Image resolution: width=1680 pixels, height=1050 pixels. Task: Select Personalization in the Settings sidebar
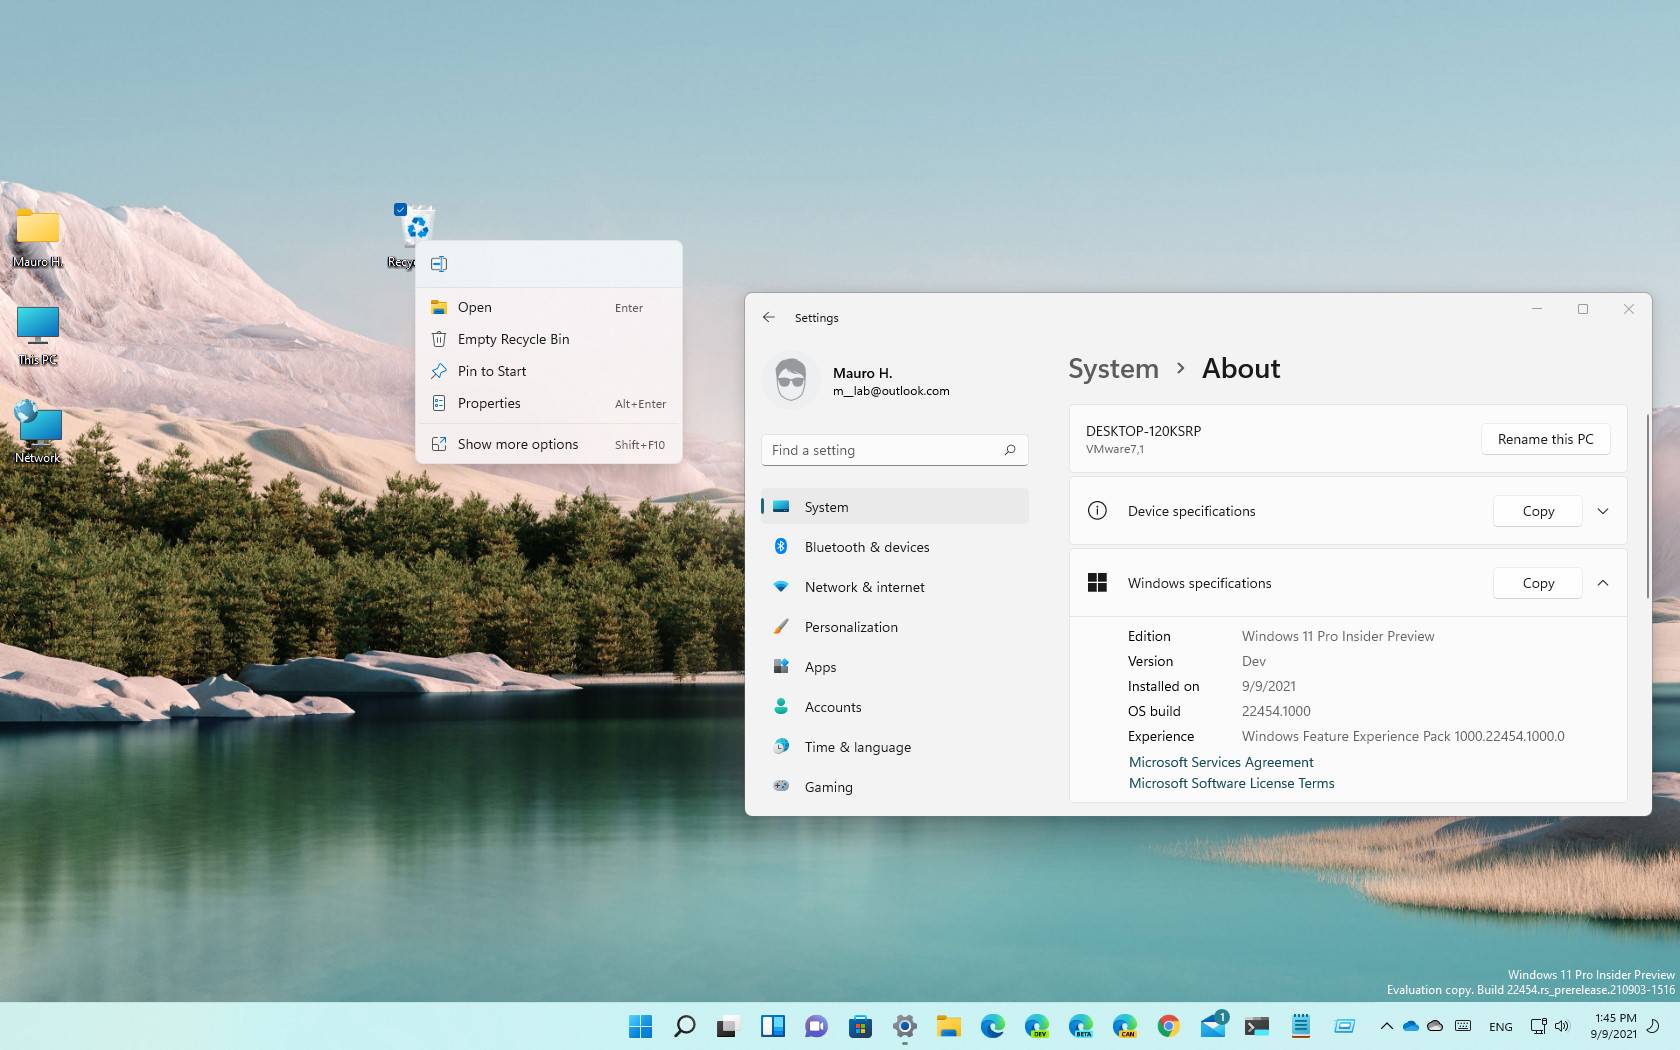click(851, 627)
